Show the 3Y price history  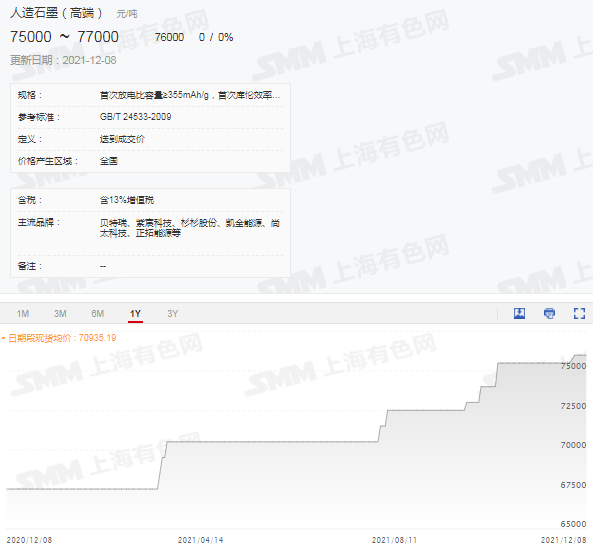(172, 314)
